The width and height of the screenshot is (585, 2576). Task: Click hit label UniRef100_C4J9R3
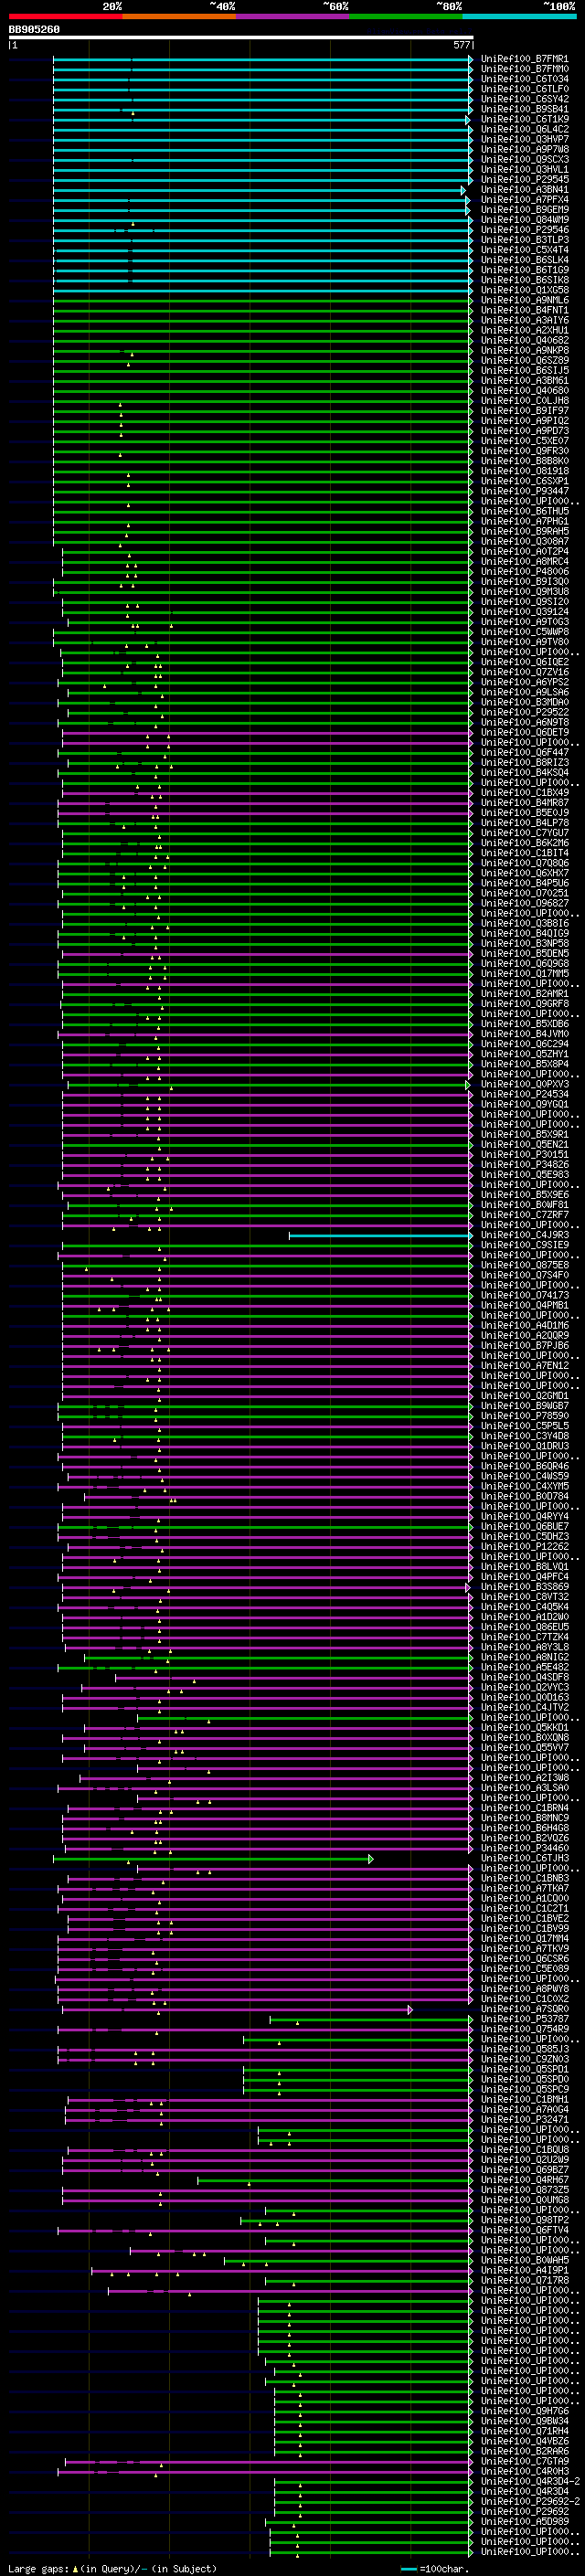[x=525, y=1235]
